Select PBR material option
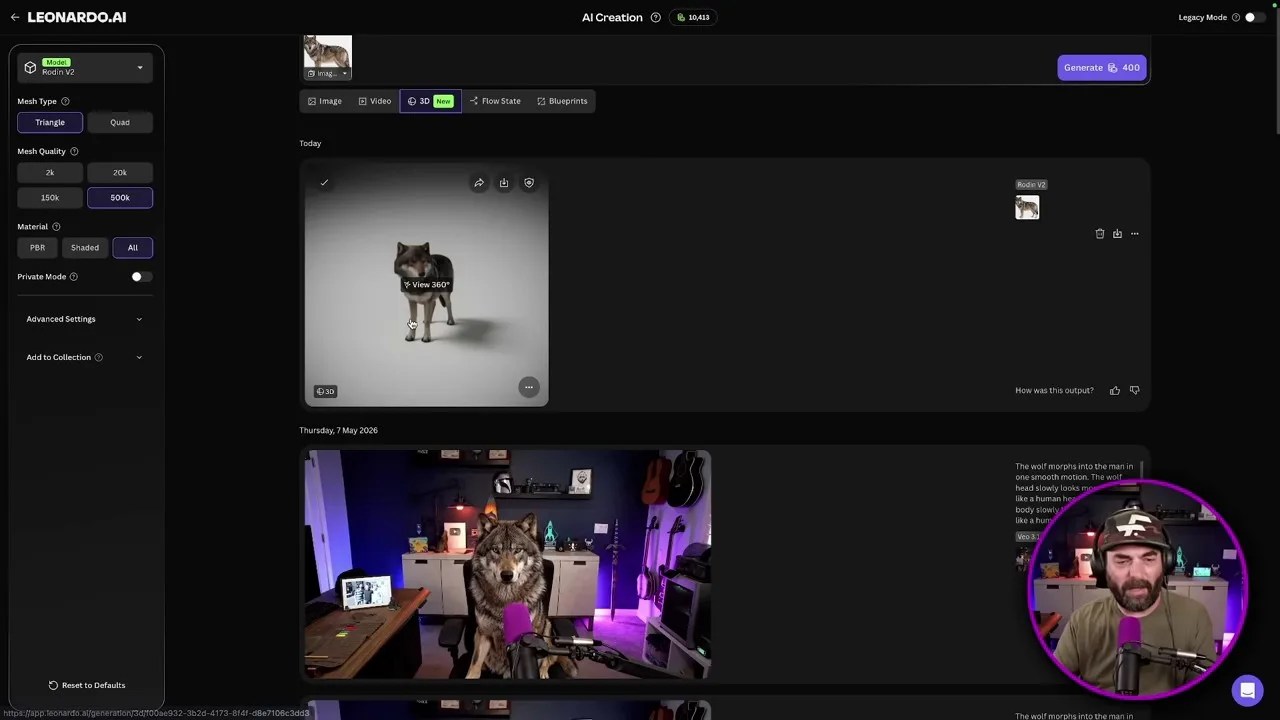Image resolution: width=1280 pixels, height=720 pixels. click(37, 247)
